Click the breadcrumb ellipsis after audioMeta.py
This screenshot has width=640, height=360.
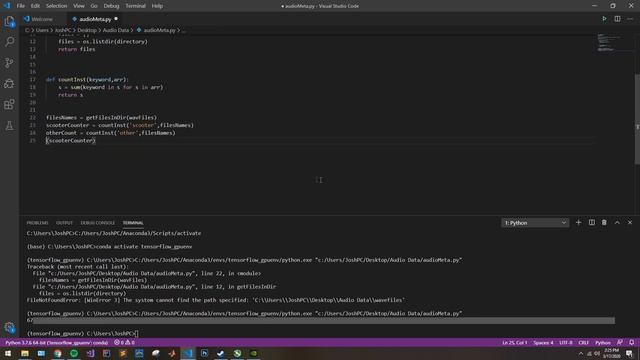pos(184,31)
